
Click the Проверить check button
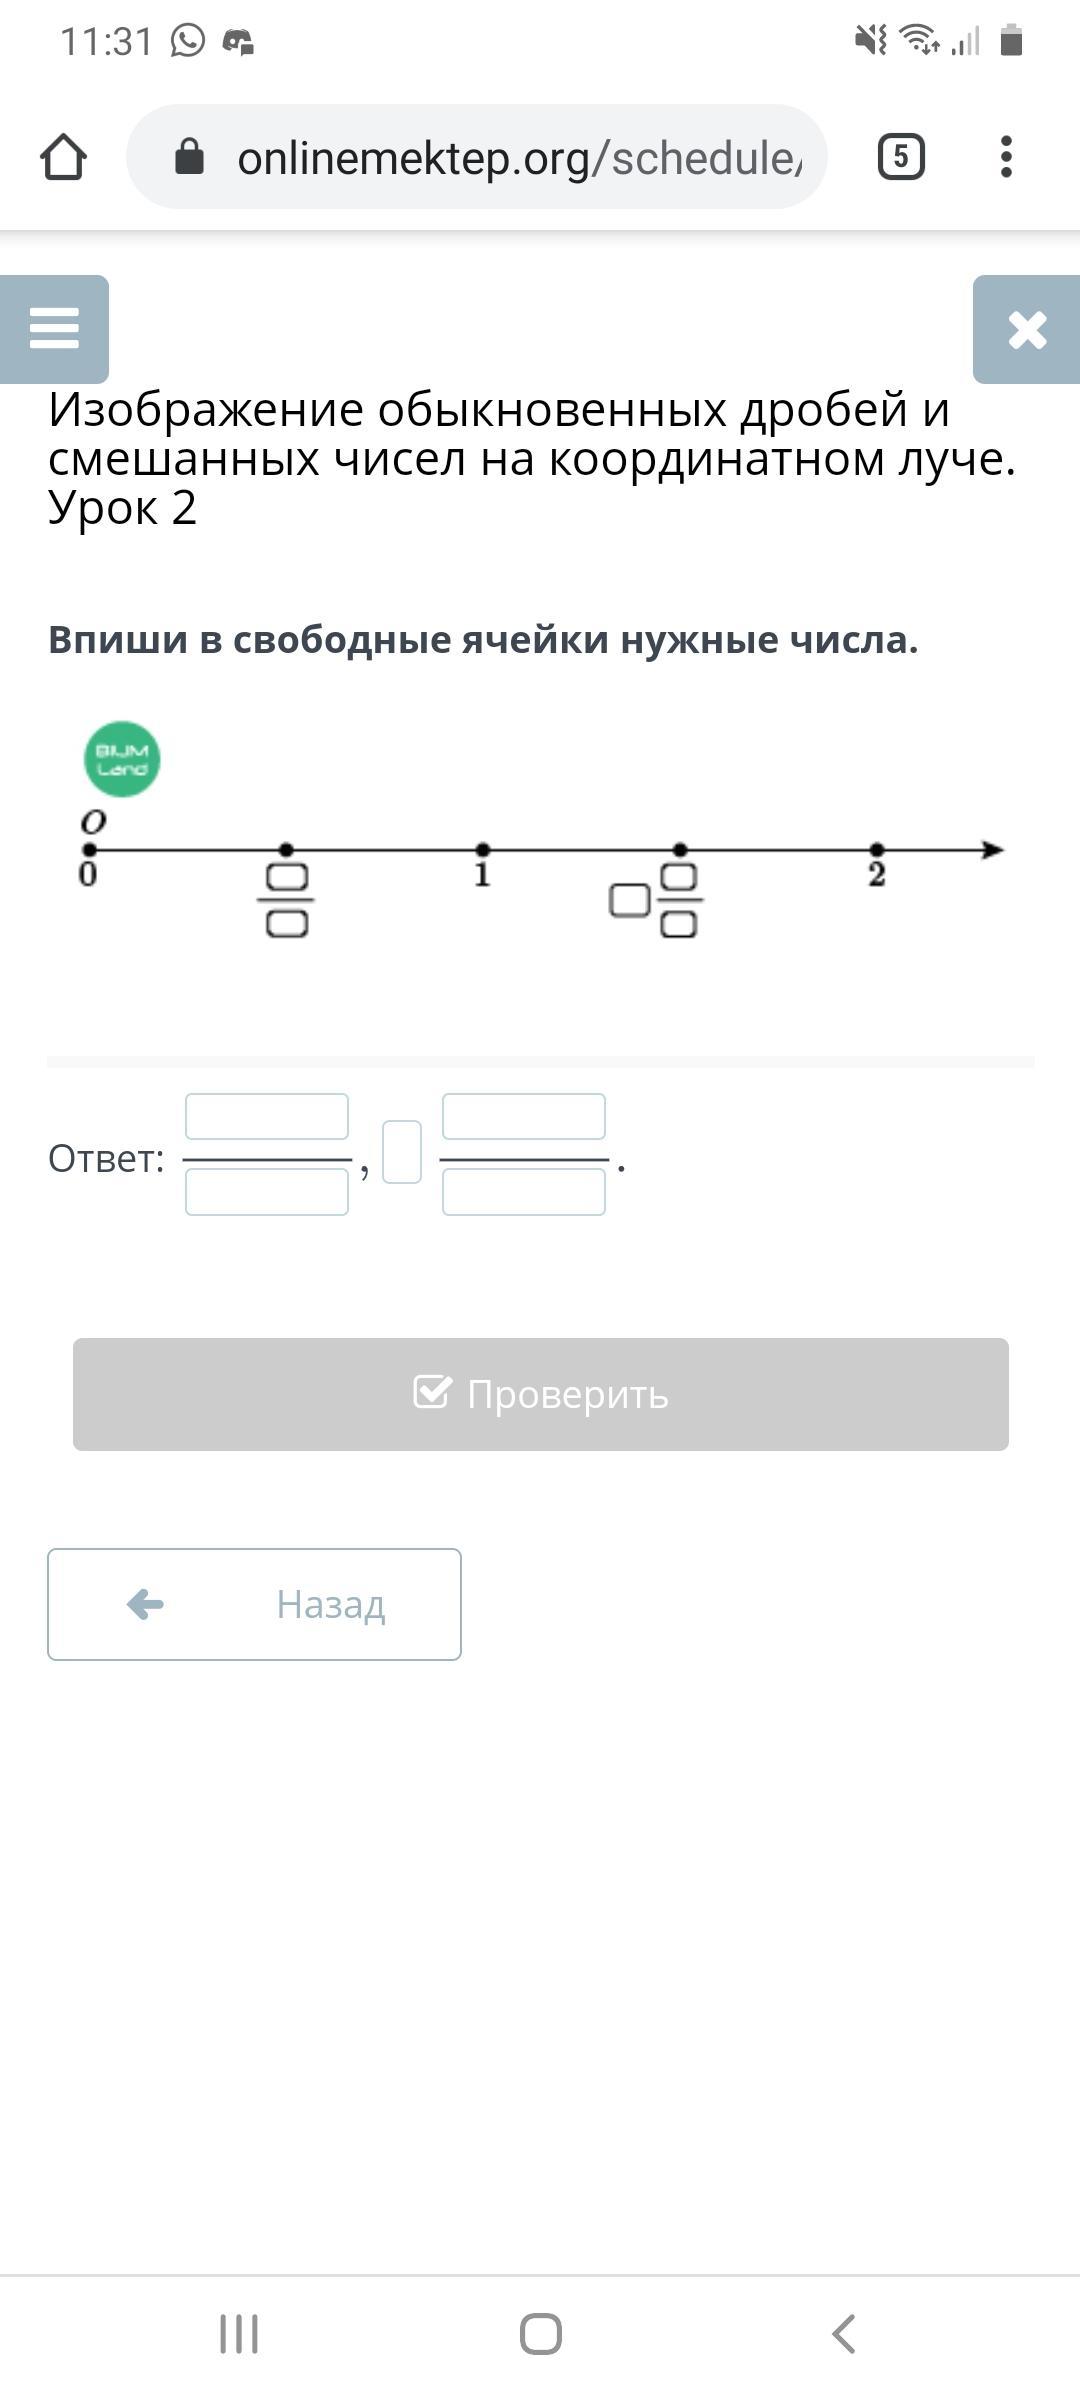(x=541, y=1394)
